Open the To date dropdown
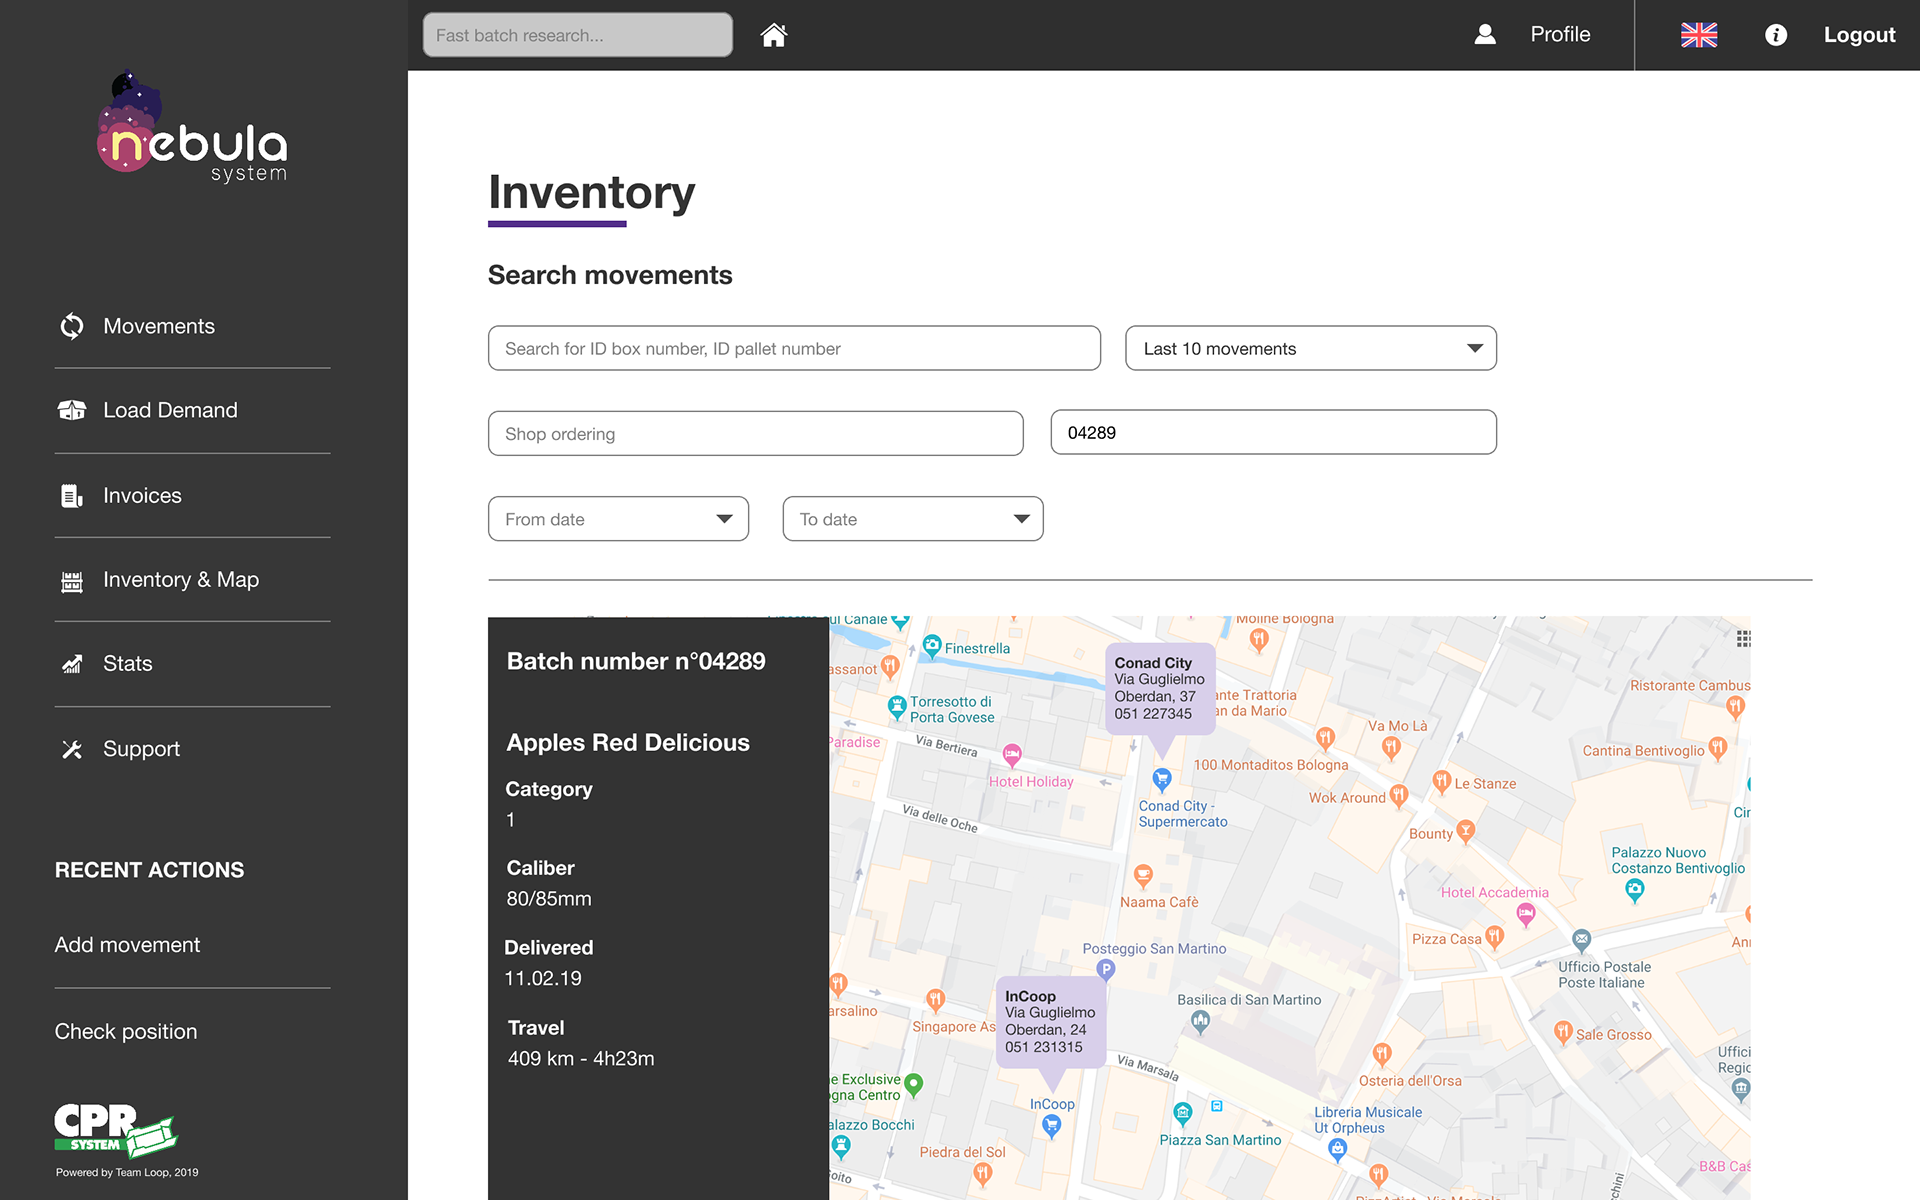 point(912,519)
